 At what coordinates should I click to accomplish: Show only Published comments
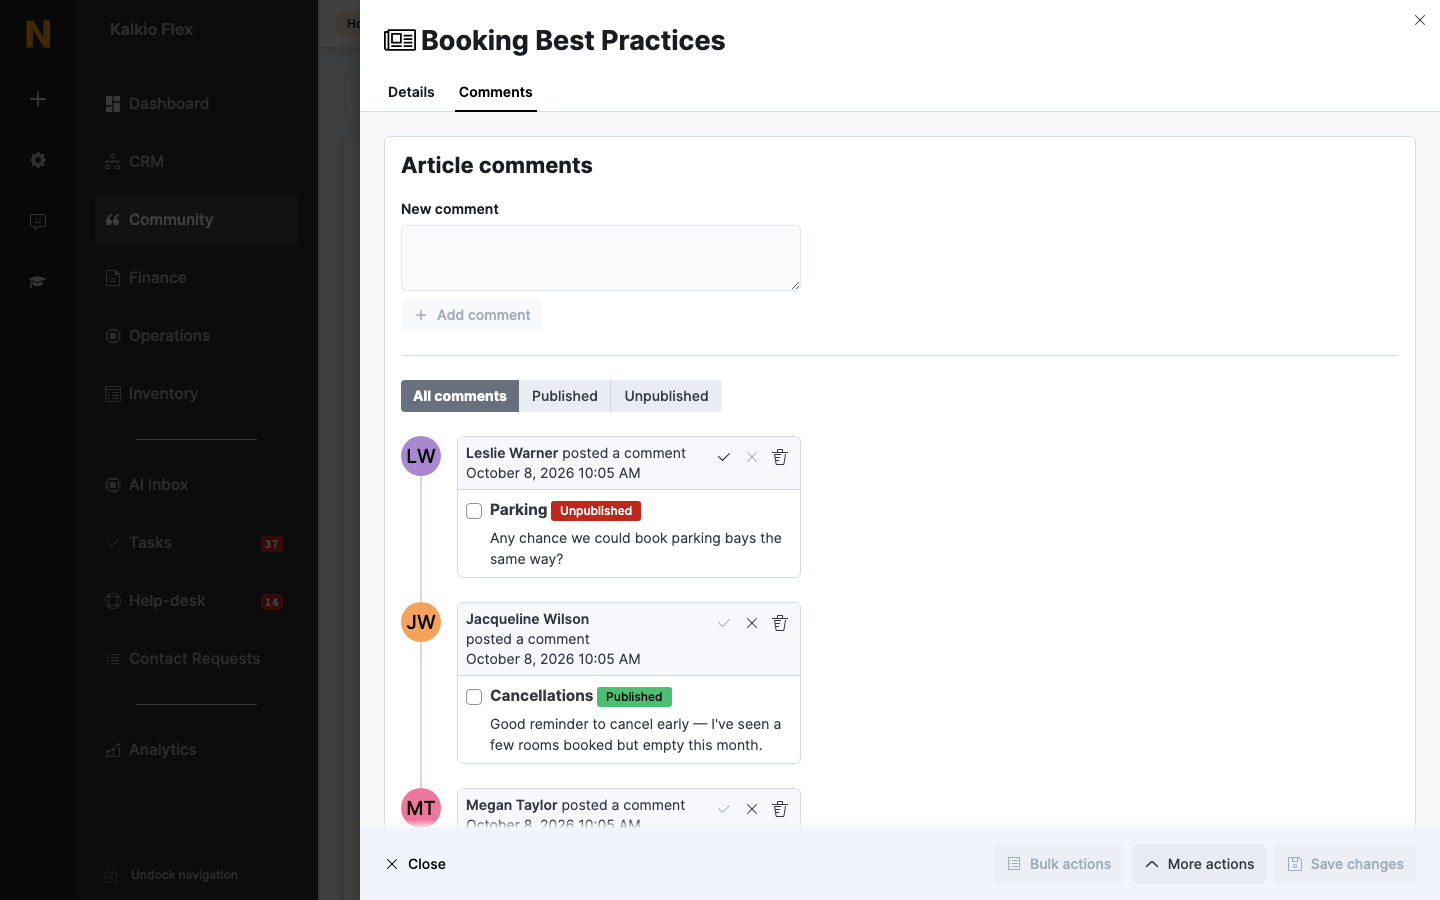pos(565,396)
